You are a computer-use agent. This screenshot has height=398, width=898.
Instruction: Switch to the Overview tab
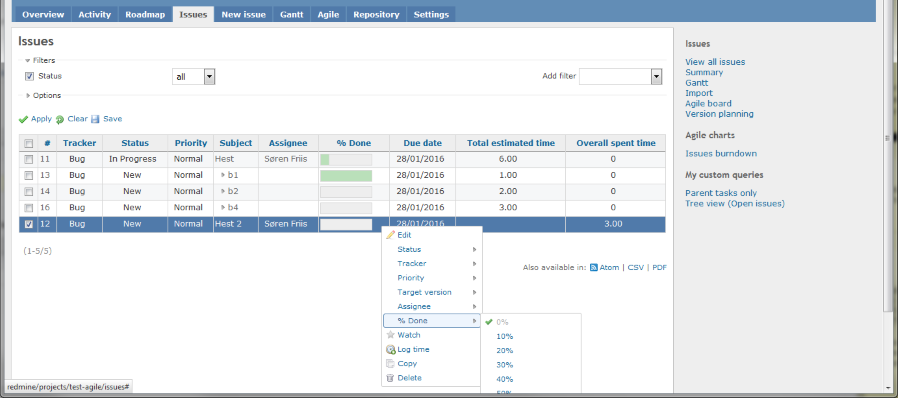[x=43, y=15]
